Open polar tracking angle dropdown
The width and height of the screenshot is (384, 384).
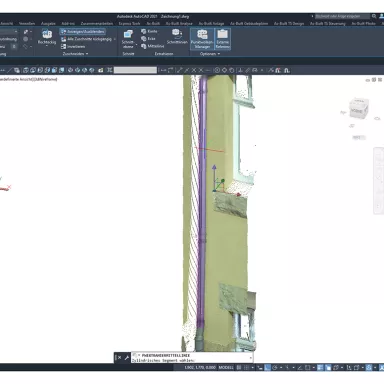(280, 368)
